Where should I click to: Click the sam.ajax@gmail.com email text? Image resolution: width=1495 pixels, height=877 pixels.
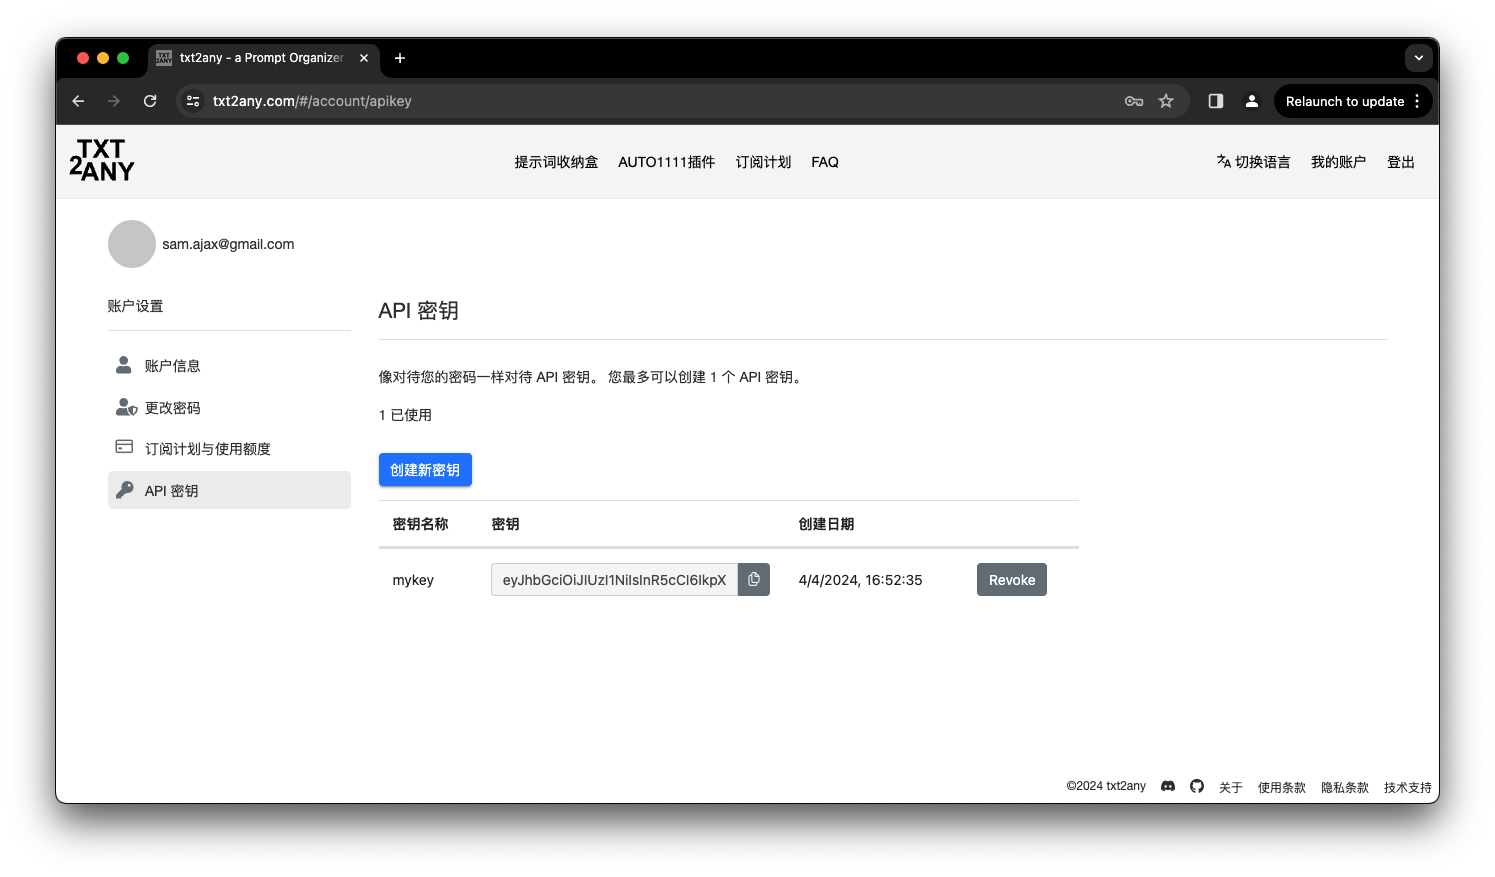click(x=228, y=244)
